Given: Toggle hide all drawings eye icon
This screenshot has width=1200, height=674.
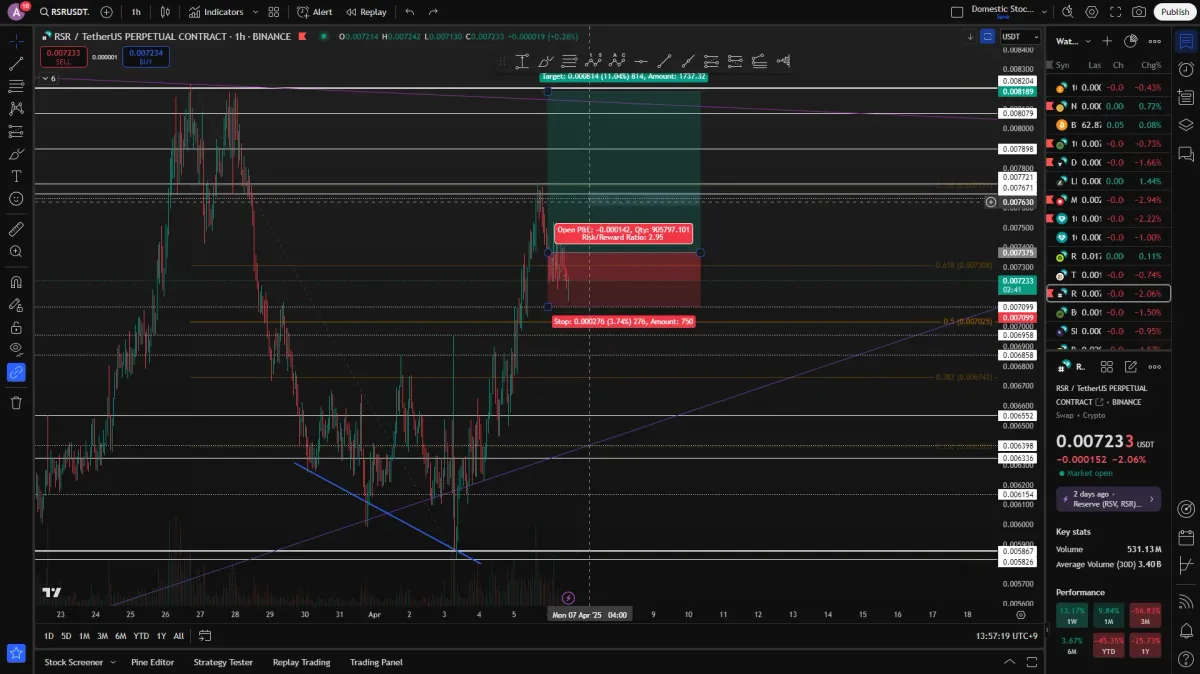Looking at the screenshot, I should [x=16, y=349].
